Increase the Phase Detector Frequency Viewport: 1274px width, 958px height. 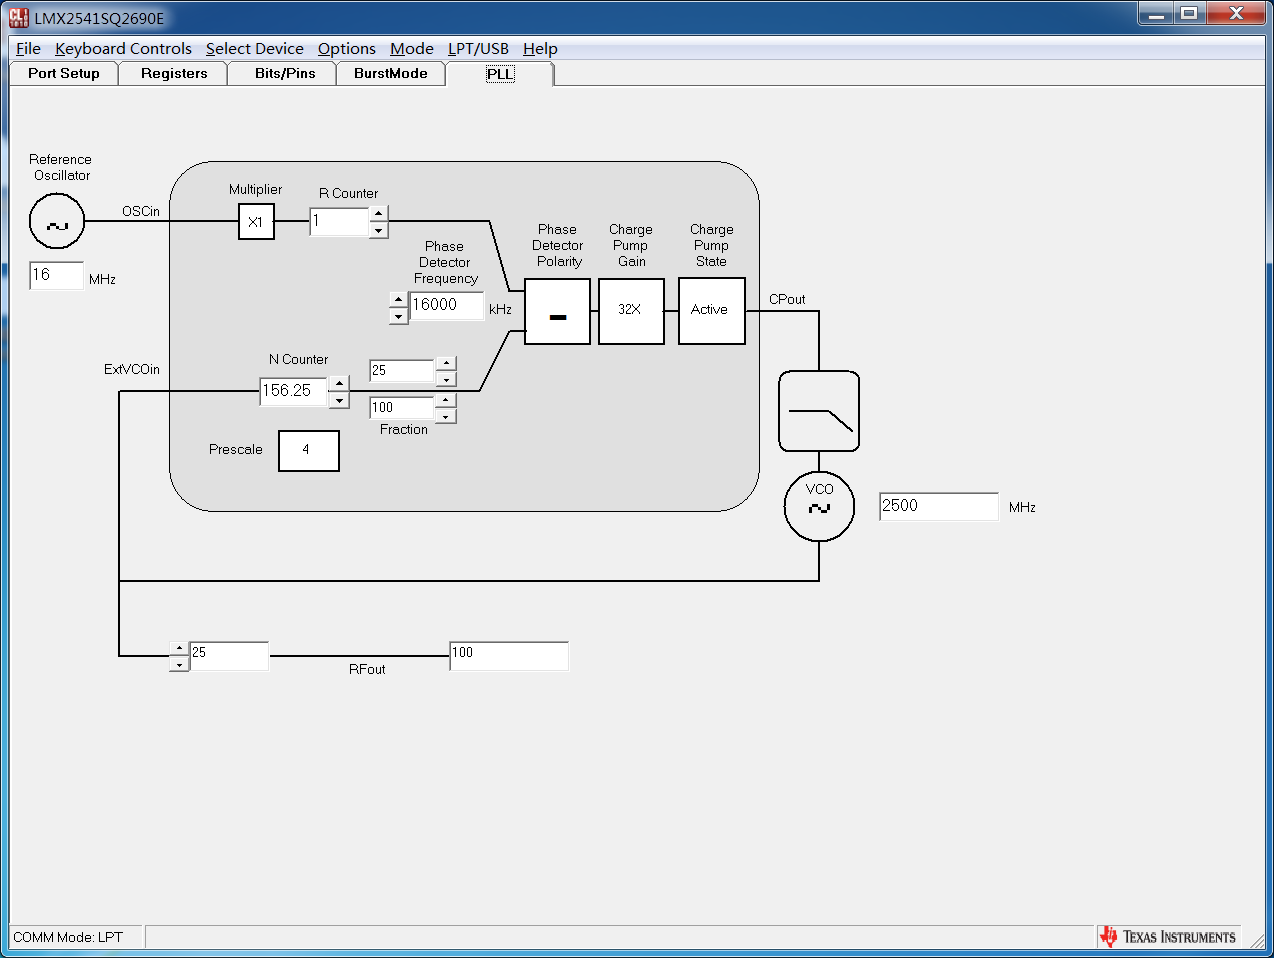click(x=398, y=300)
